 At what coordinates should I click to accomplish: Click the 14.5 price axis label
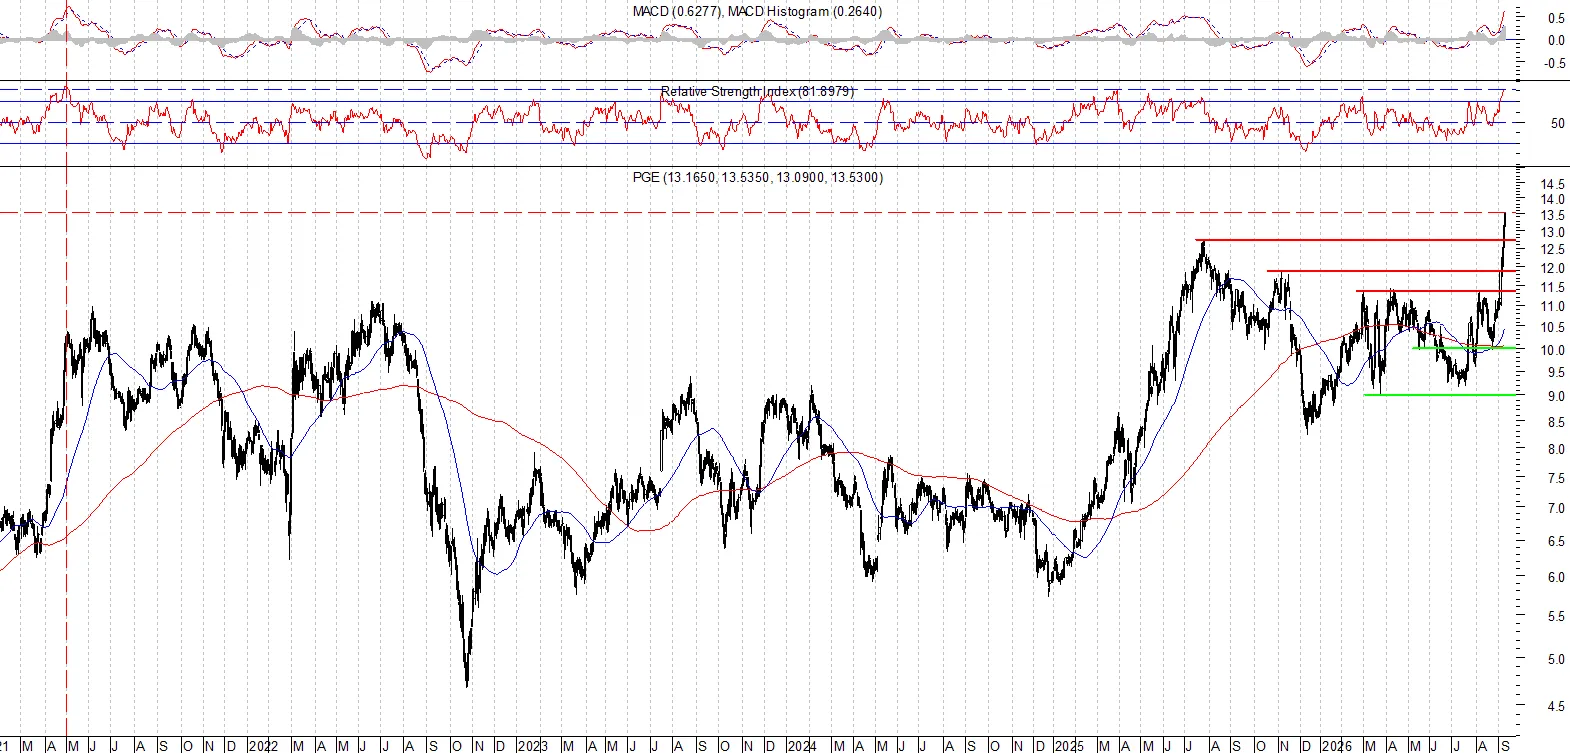click(1553, 185)
